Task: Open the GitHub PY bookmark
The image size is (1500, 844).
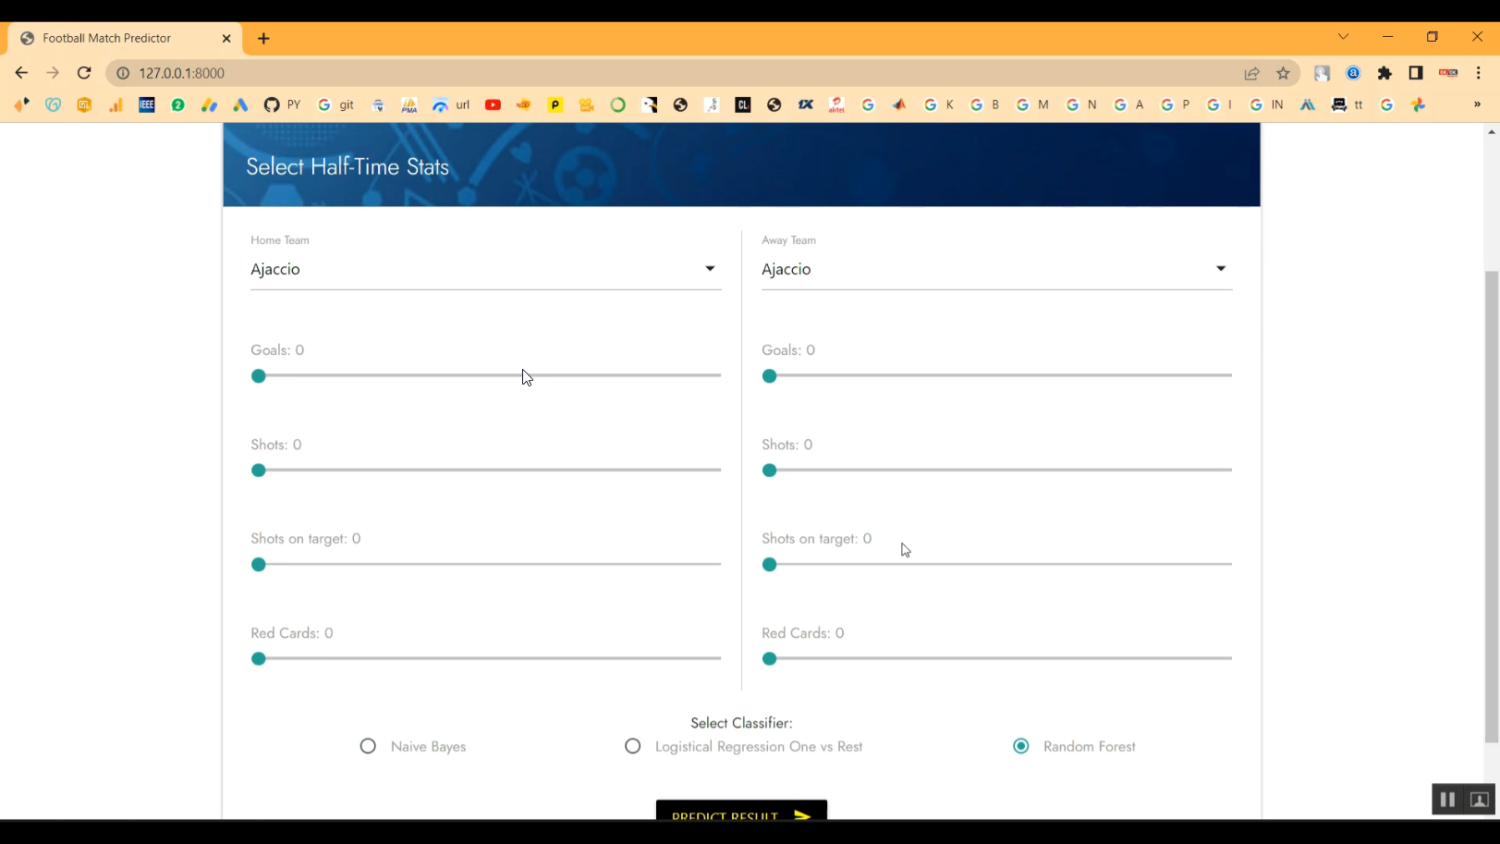Action: click(282, 105)
